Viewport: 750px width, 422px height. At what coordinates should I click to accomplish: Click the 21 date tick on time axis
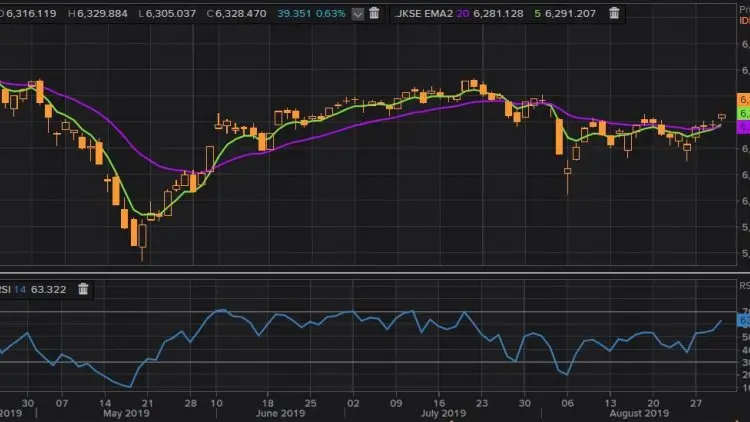(147, 403)
